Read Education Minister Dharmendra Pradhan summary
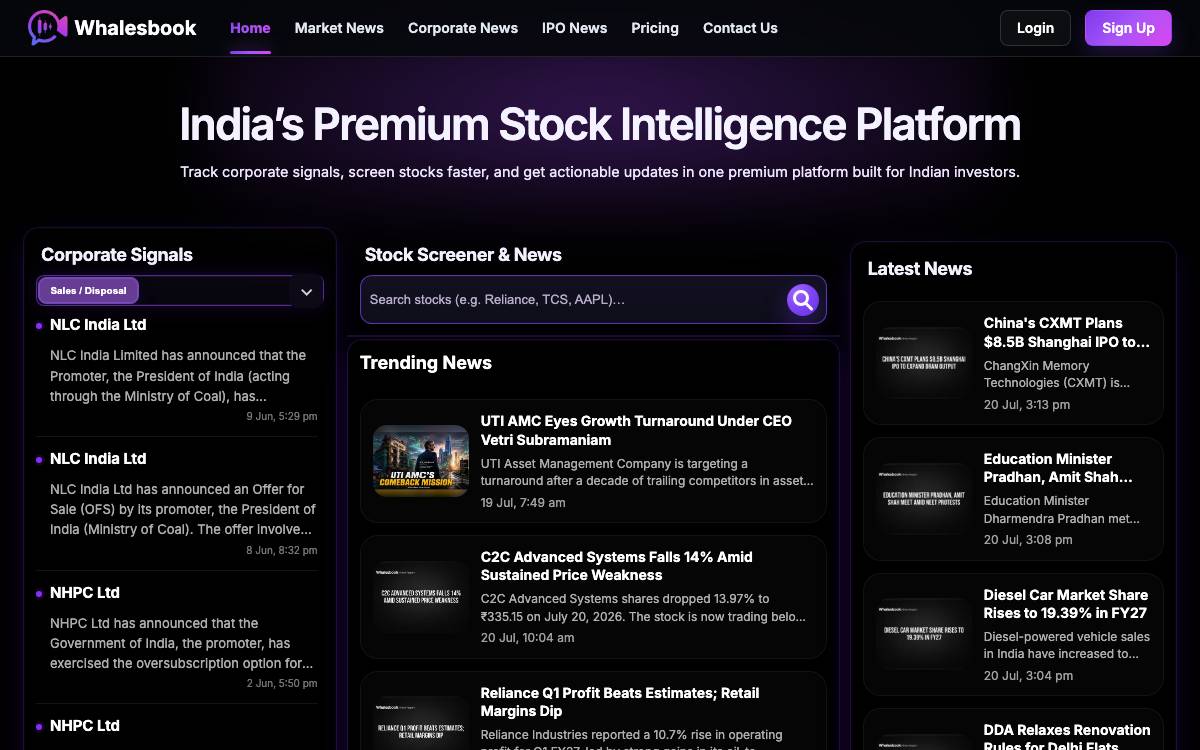The width and height of the screenshot is (1200, 750). [x=1063, y=510]
